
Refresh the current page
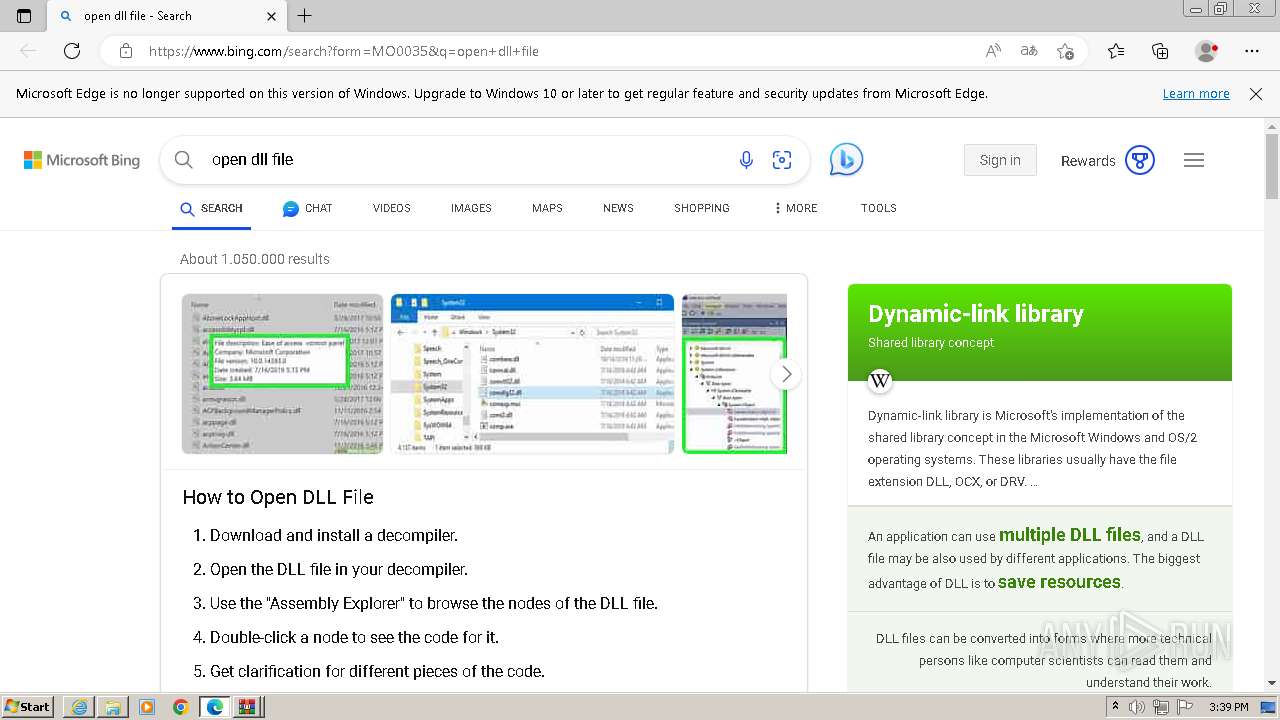coord(72,51)
